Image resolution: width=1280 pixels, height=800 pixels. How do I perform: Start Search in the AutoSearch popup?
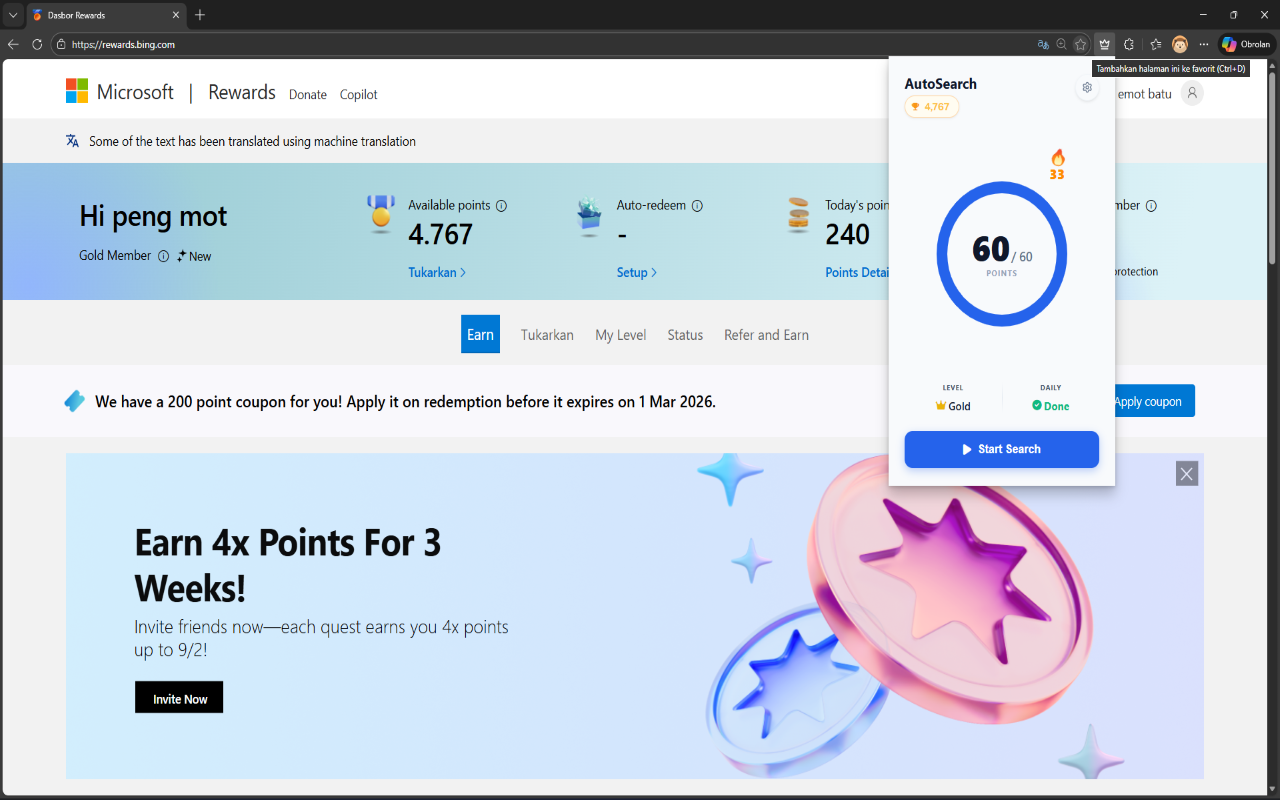coord(1002,449)
